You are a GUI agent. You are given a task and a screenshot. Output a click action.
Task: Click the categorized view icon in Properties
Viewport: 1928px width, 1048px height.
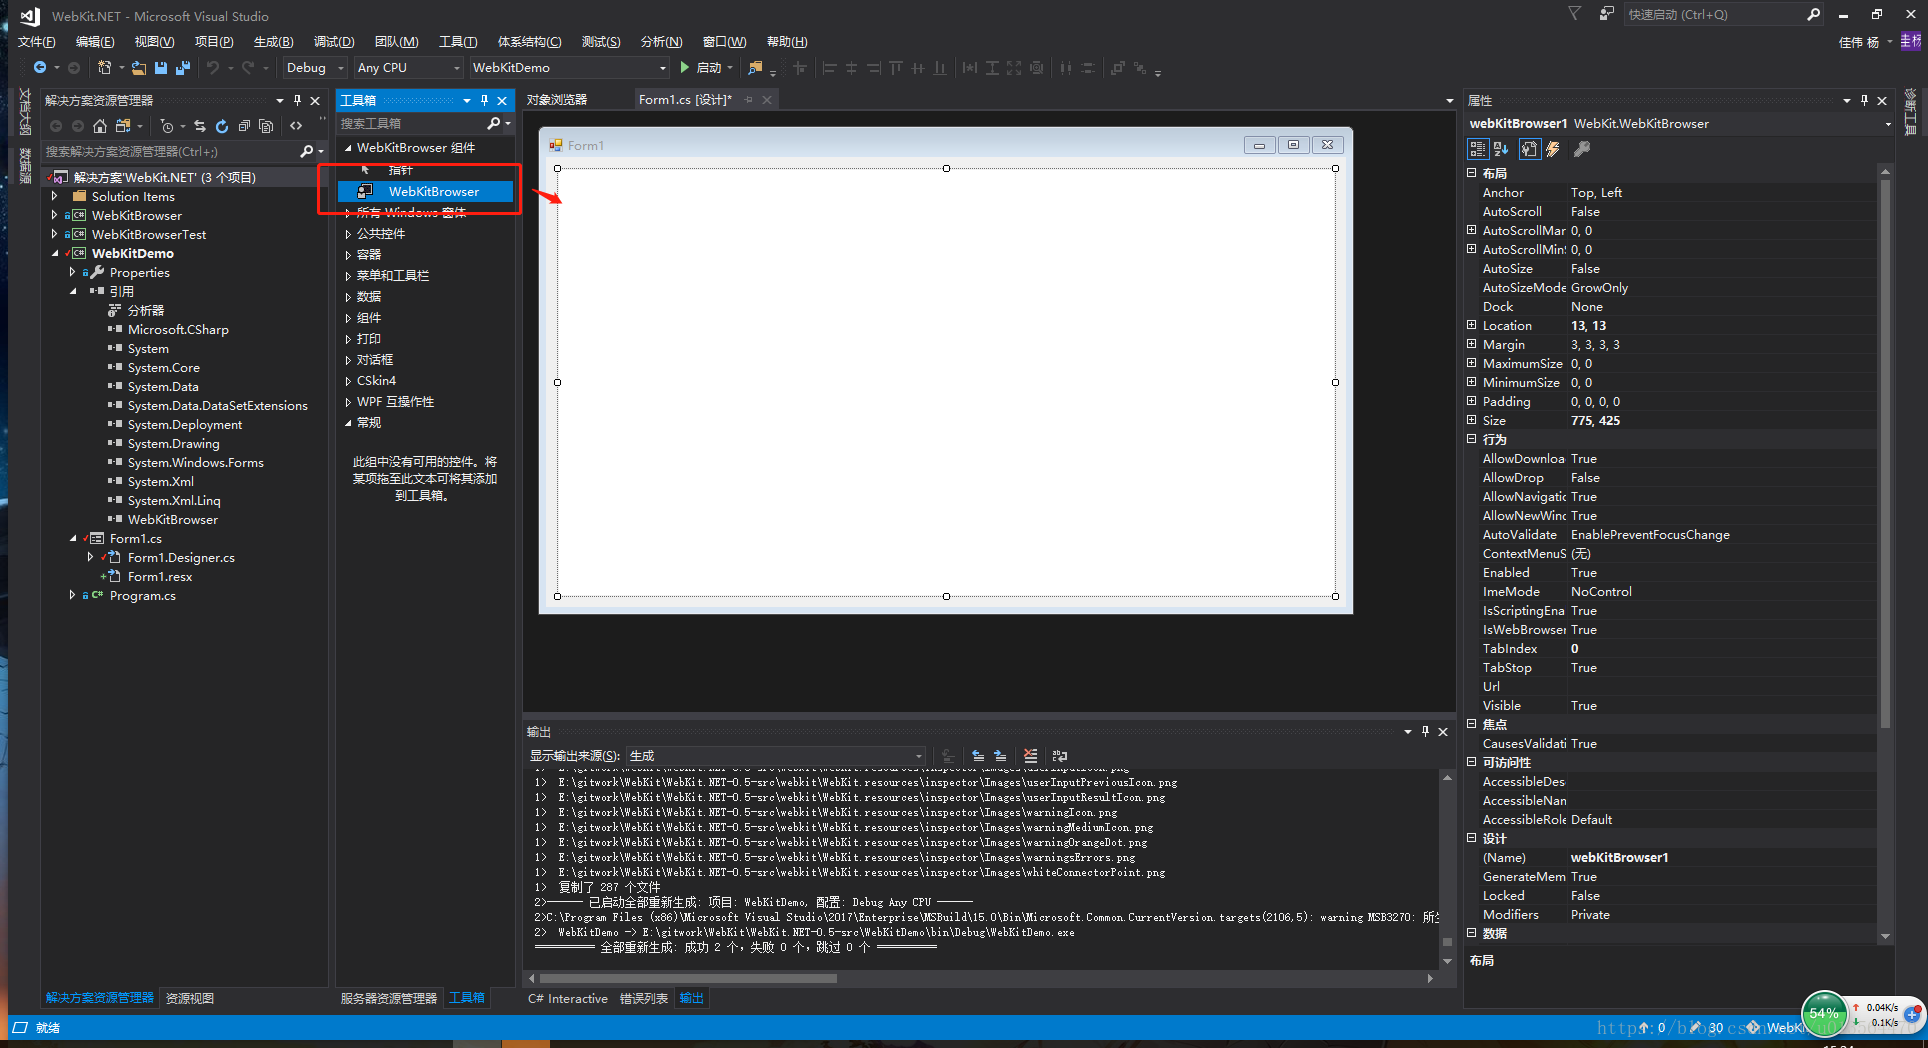coord(1477,149)
